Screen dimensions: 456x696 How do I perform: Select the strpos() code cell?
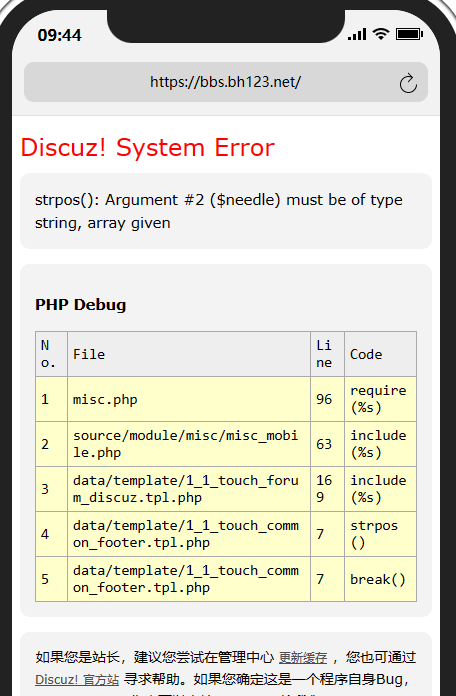point(381,534)
